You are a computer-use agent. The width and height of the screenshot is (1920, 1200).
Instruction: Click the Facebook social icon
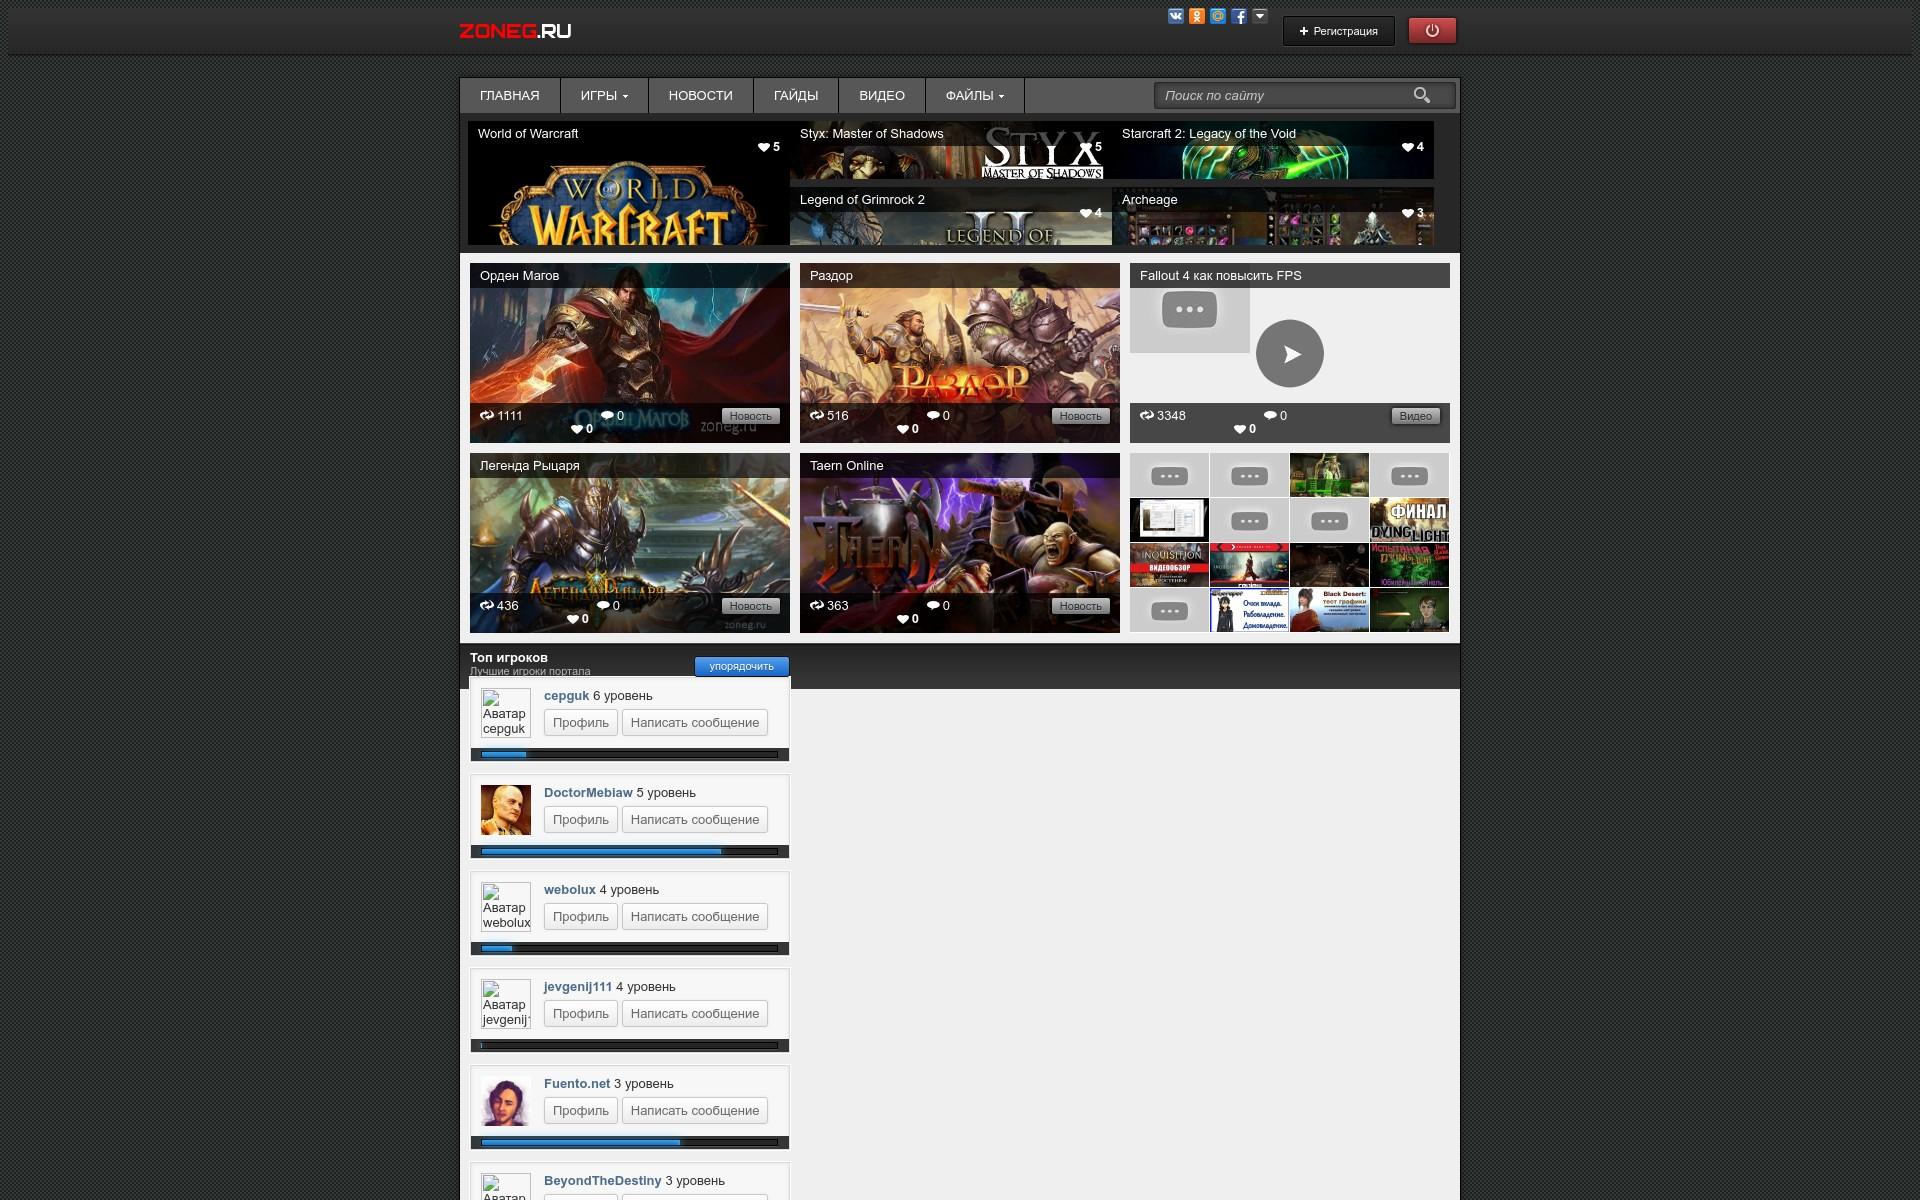pyautogui.click(x=1238, y=16)
